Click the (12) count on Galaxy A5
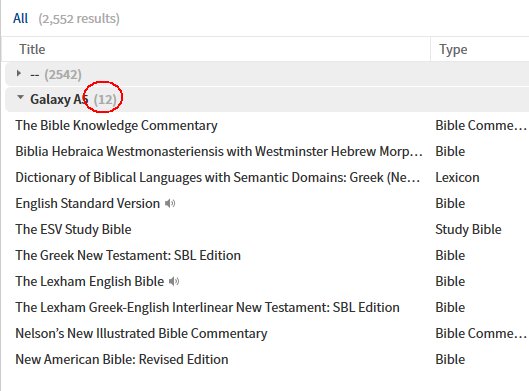 click(105, 100)
